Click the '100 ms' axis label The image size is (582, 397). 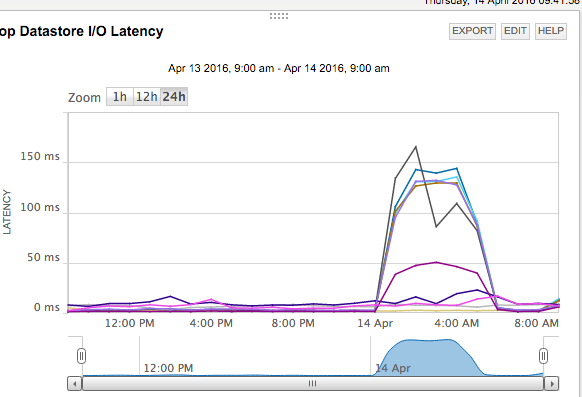click(40, 207)
